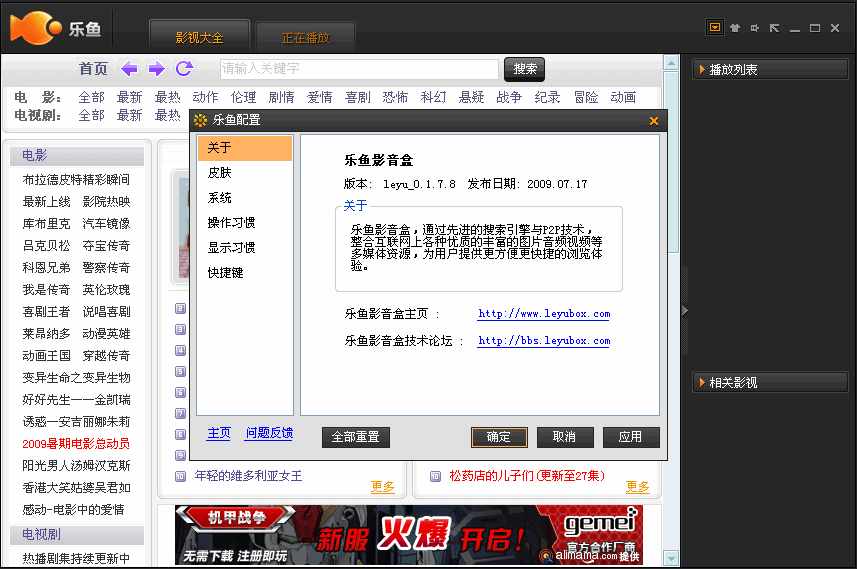Click the 全部重置 button

tap(356, 437)
